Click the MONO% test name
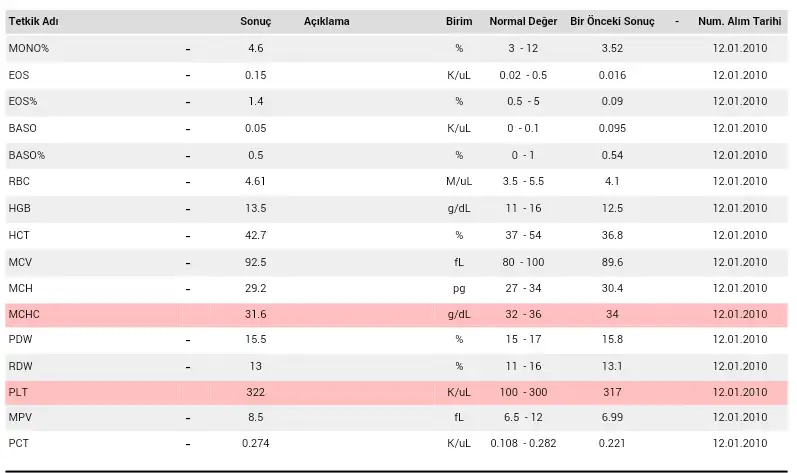Viewport: 797px width, 473px height. 28,48
